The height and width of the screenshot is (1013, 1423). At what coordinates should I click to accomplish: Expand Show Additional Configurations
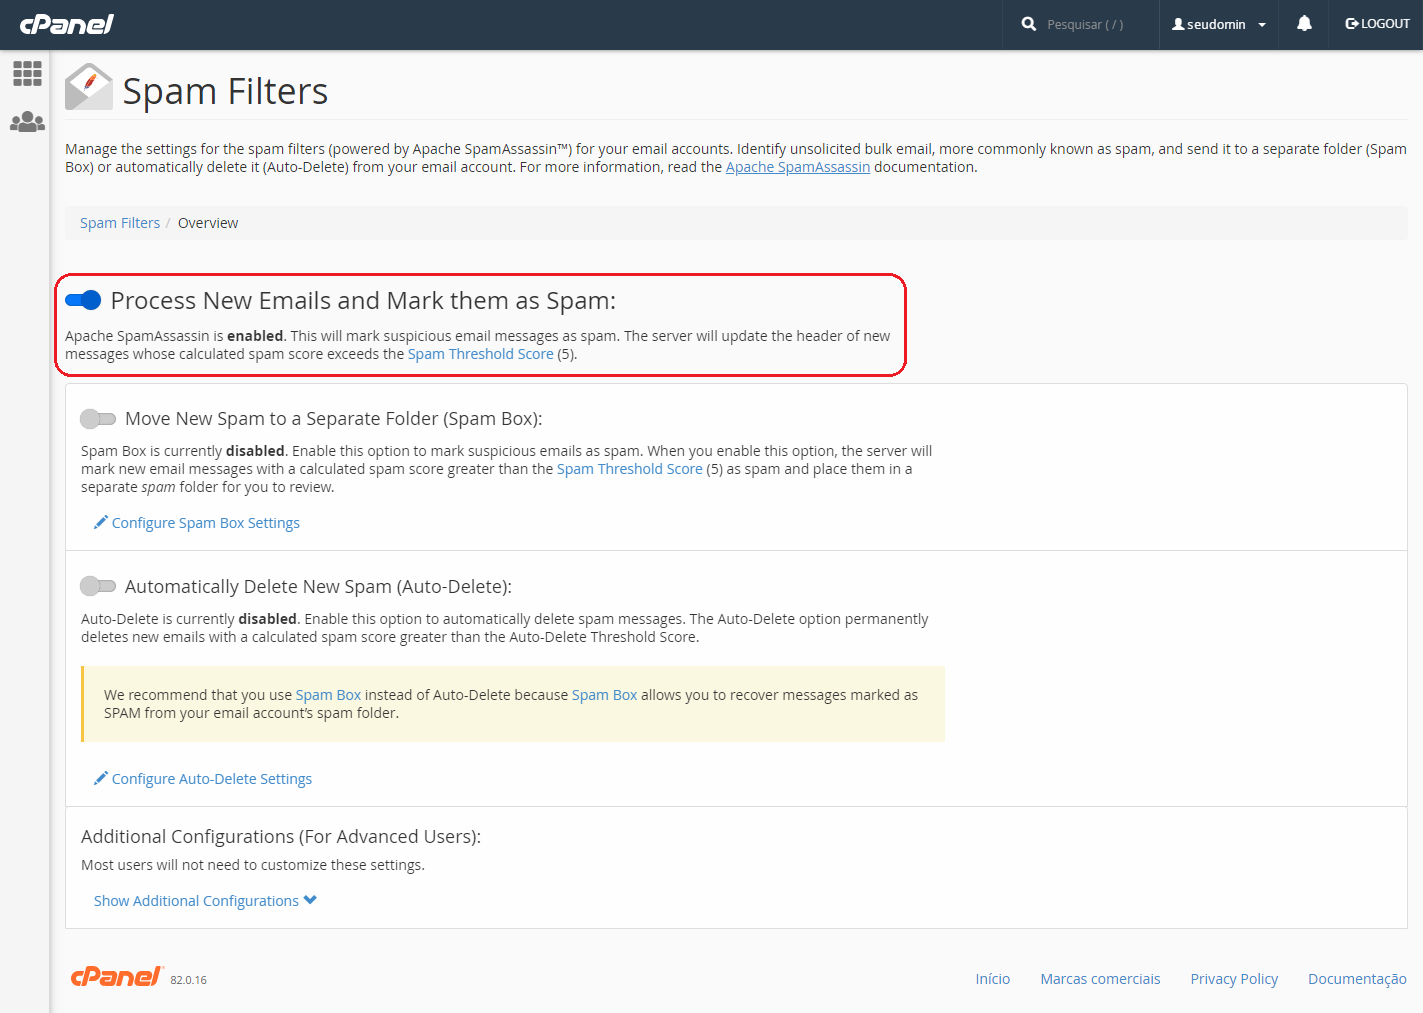tap(205, 901)
